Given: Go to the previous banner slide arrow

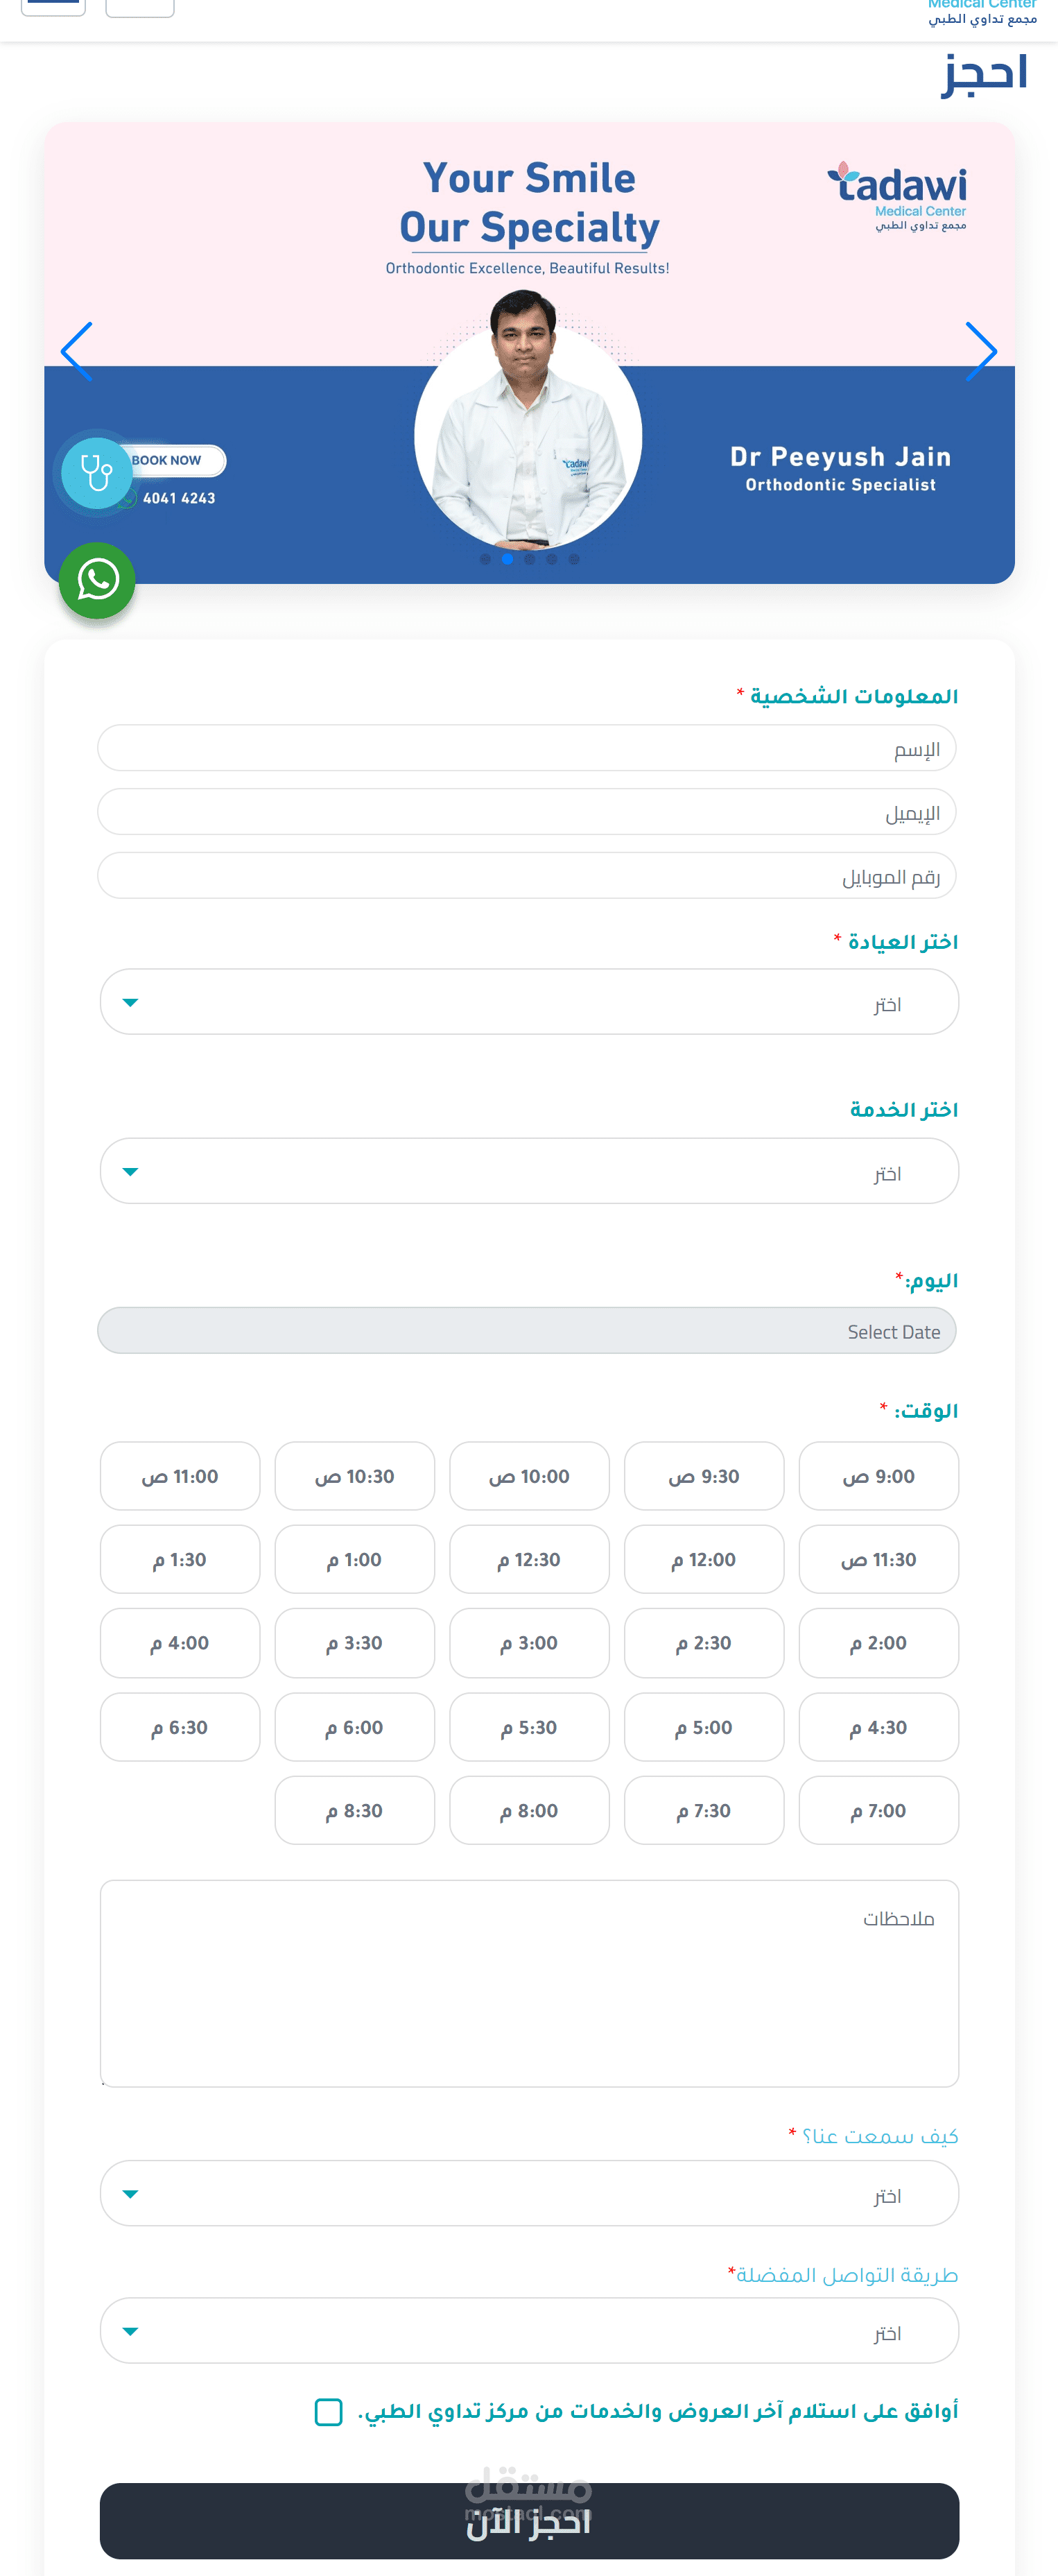Looking at the screenshot, I should click(77, 351).
